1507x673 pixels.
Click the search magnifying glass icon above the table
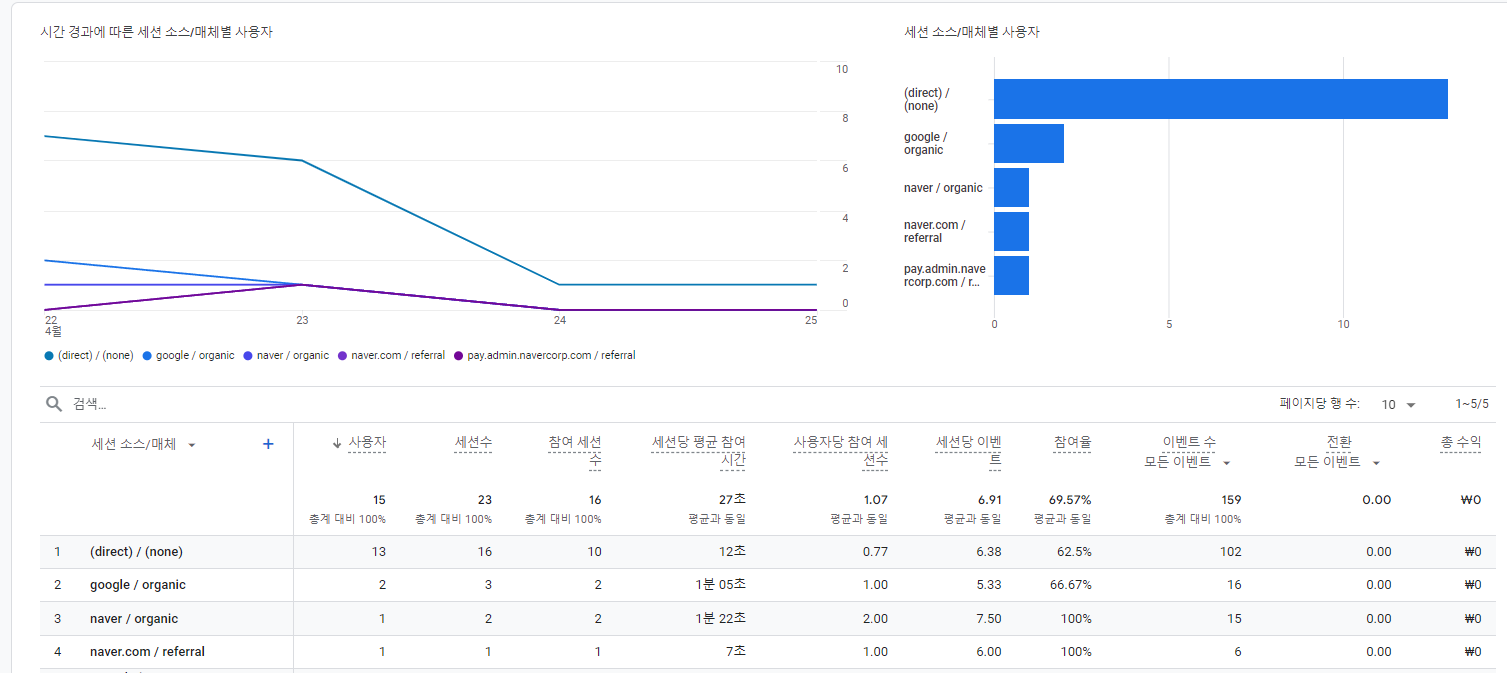pos(54,403)
